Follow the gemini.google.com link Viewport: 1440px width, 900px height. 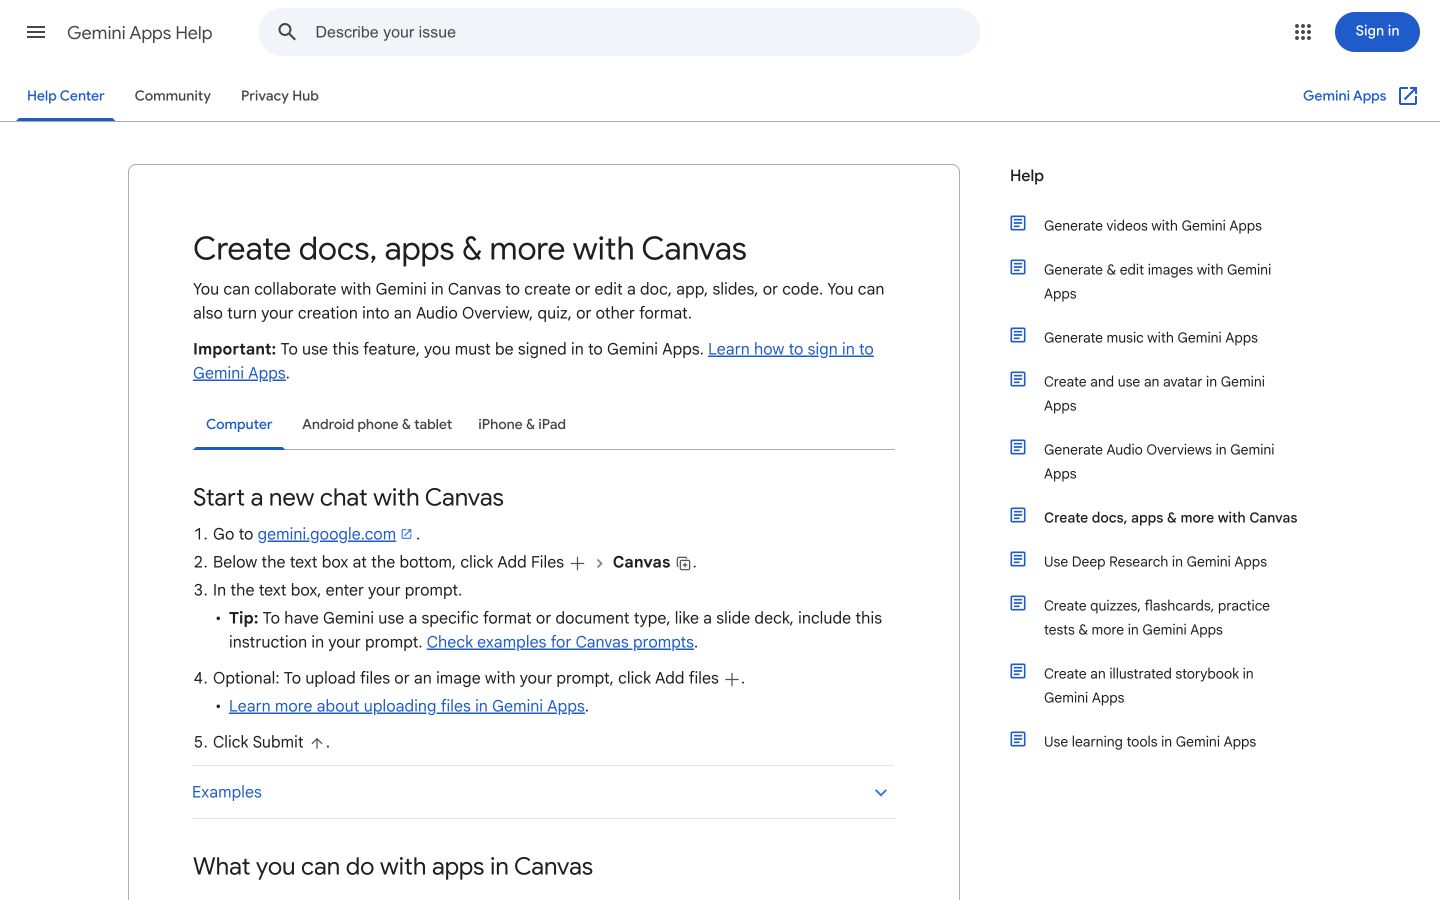(327, 534)
